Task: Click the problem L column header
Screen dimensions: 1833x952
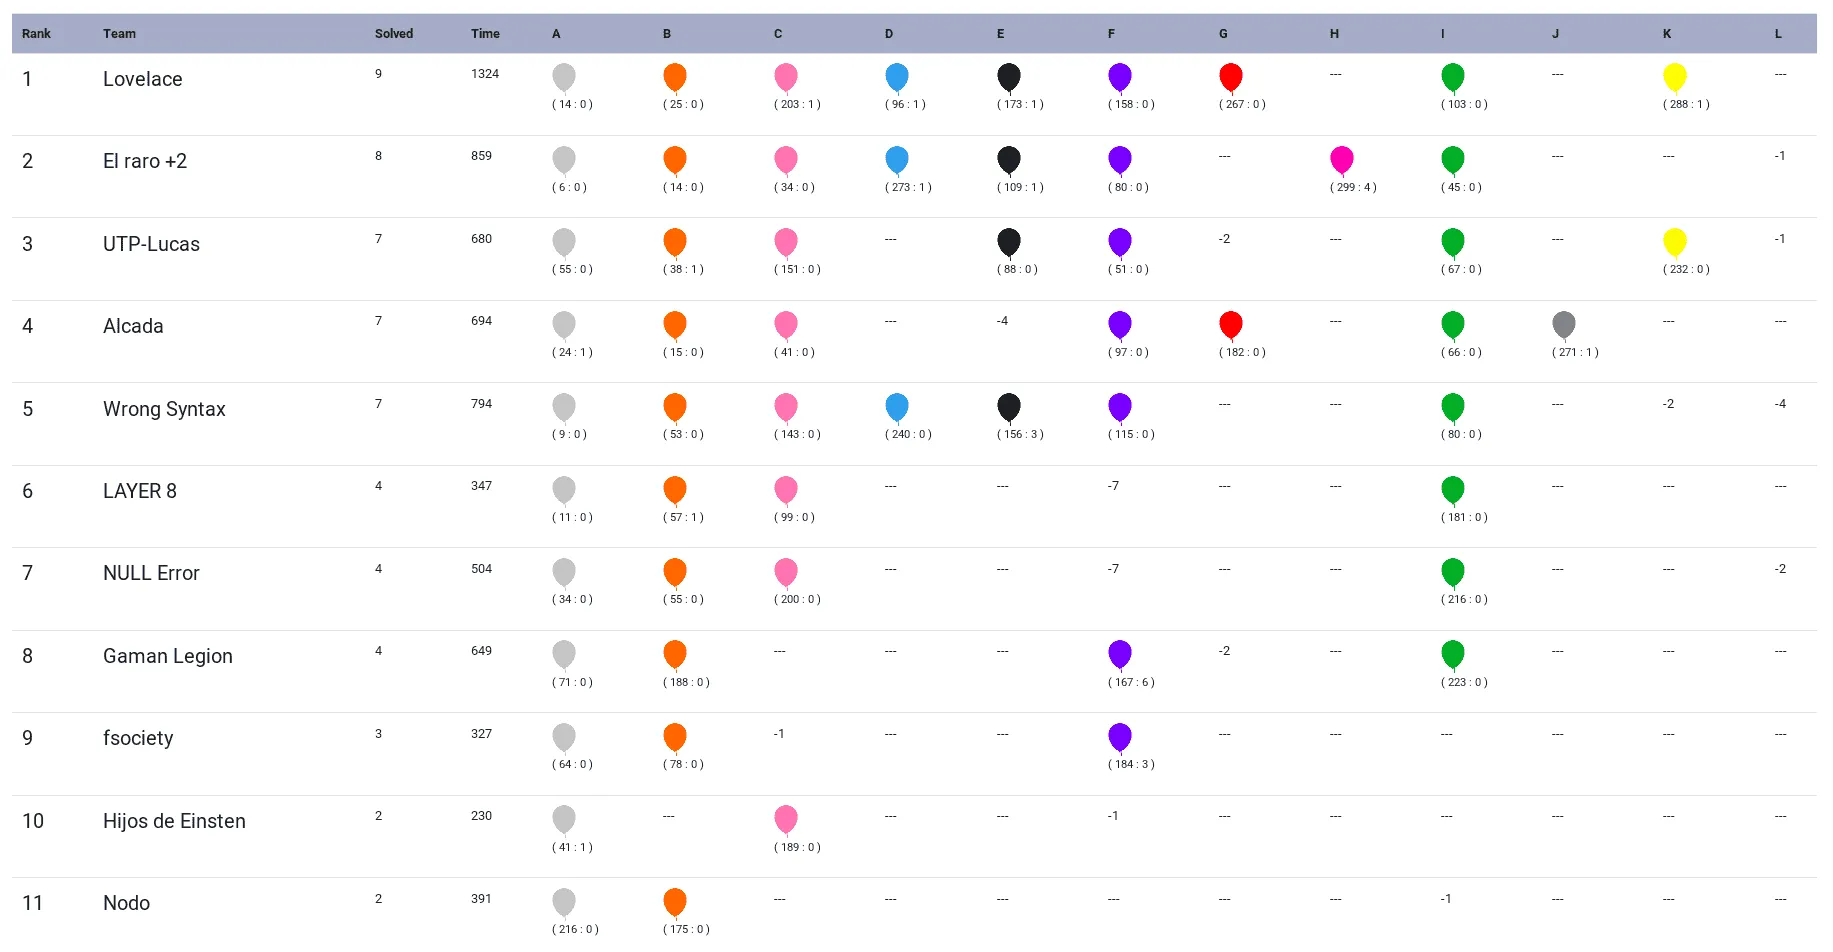Action: point(1777,34)
